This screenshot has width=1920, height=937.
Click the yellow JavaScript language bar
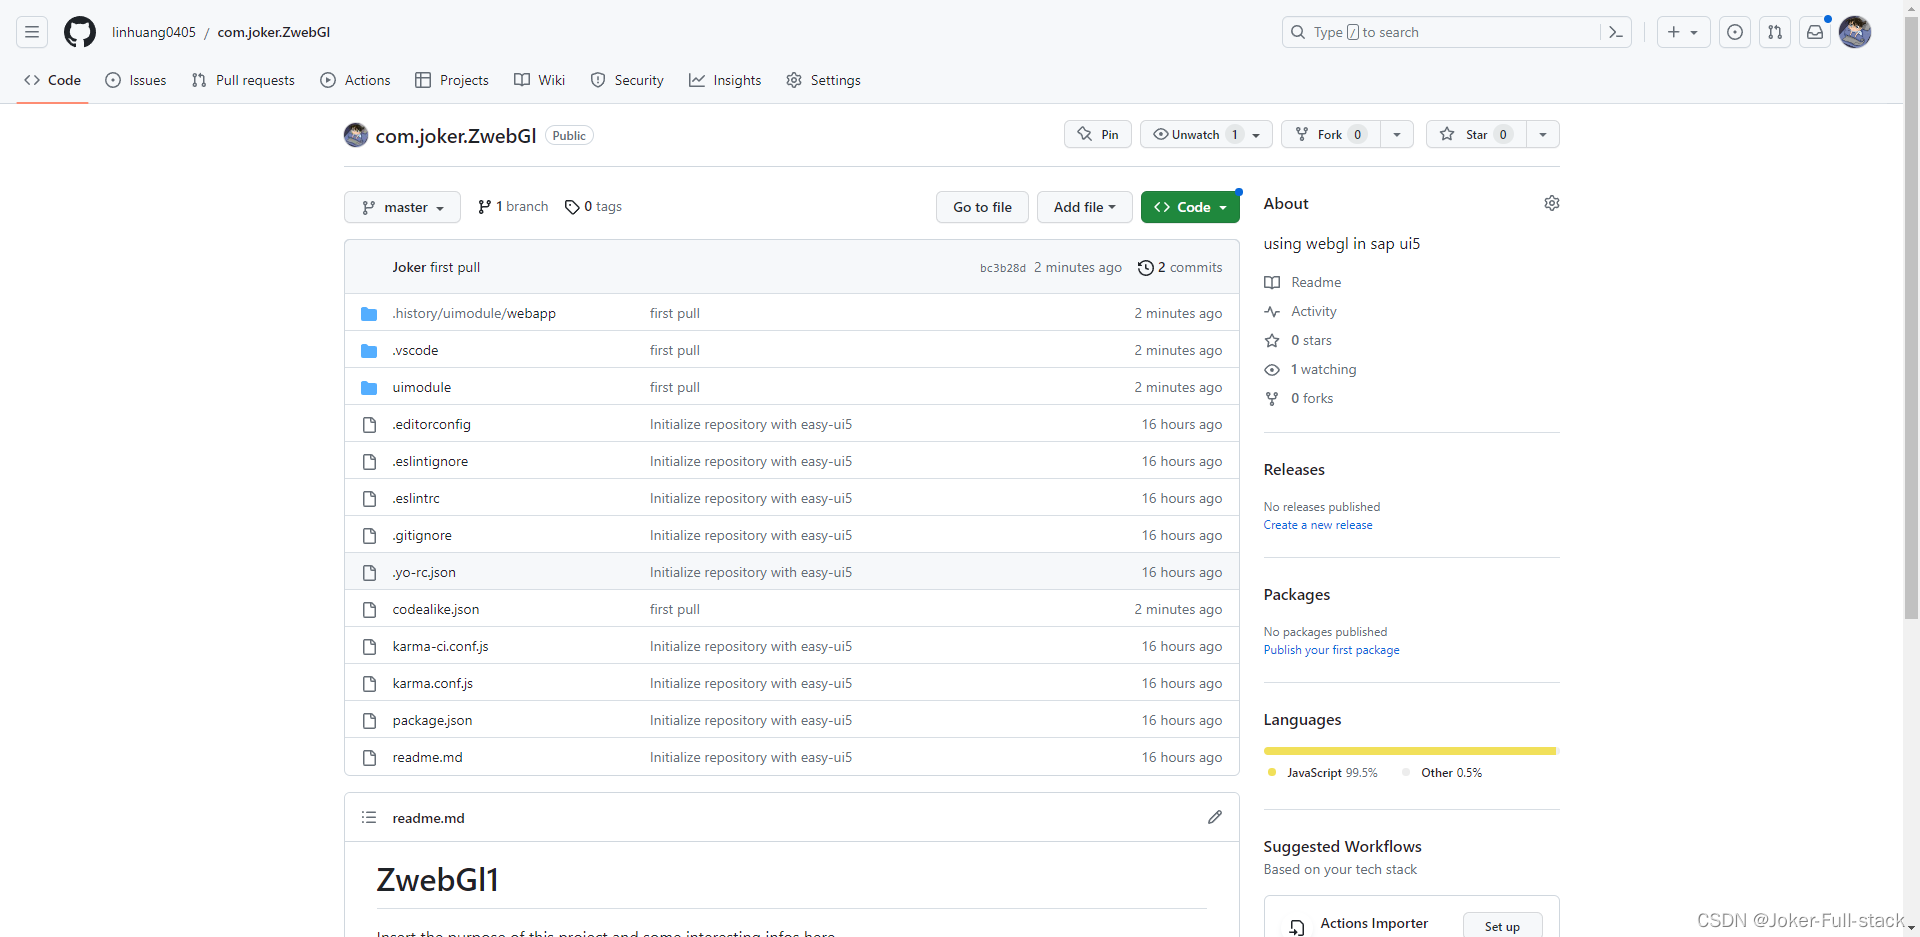click(1410, 751)
